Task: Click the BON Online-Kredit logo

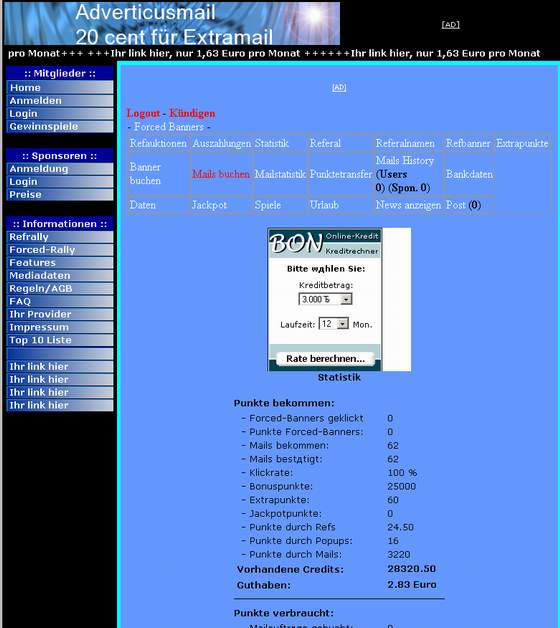Action: coord(324,243)
